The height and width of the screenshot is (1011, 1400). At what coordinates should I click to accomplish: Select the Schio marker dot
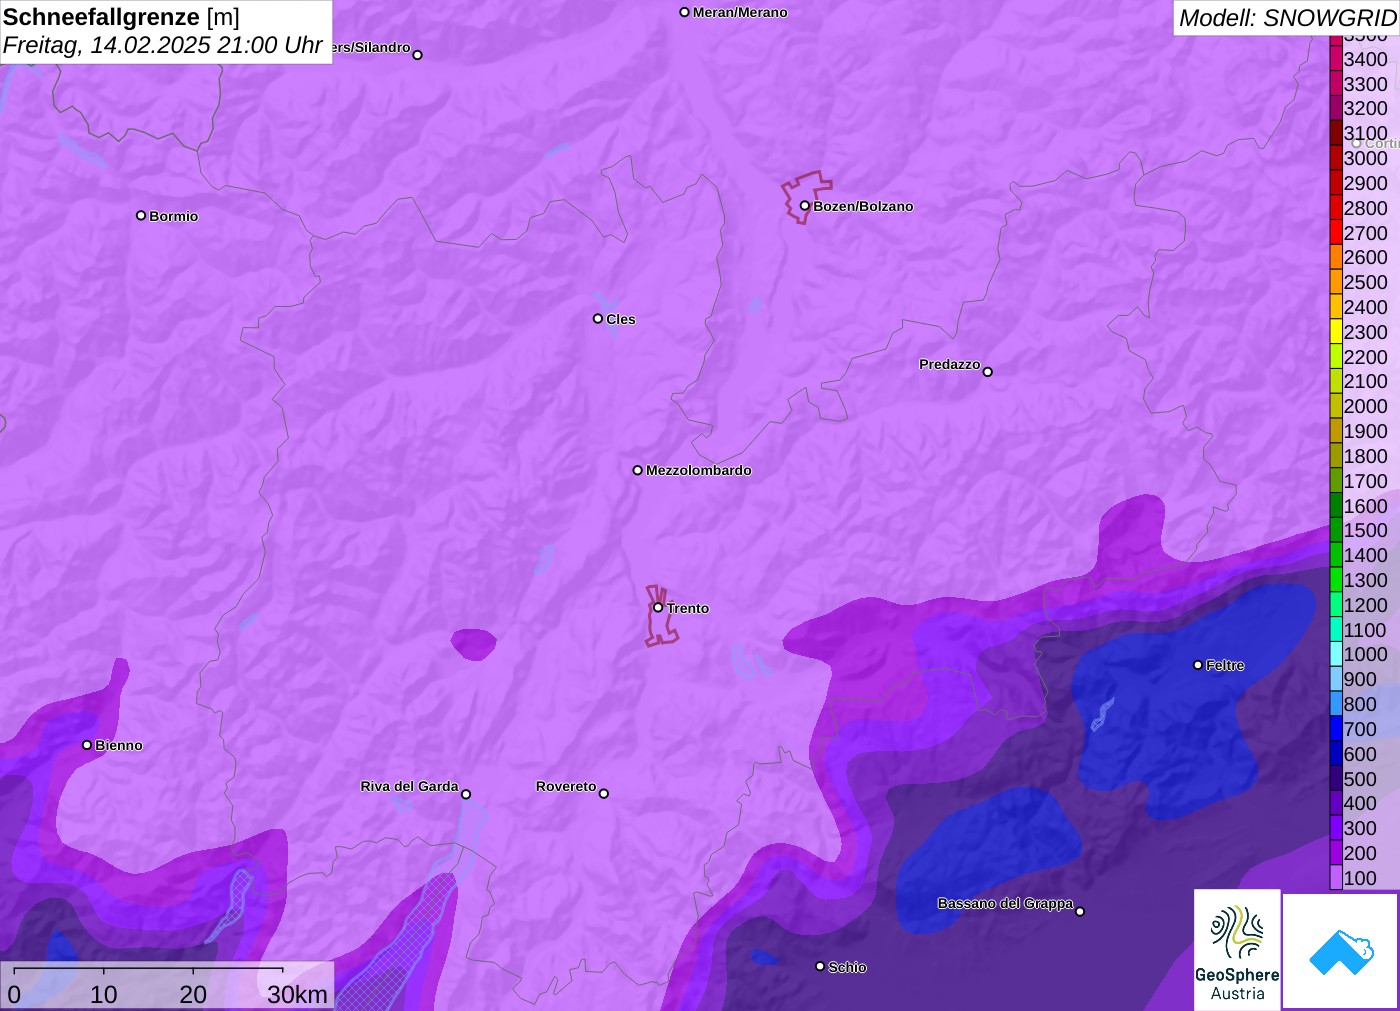coord(820,967)
